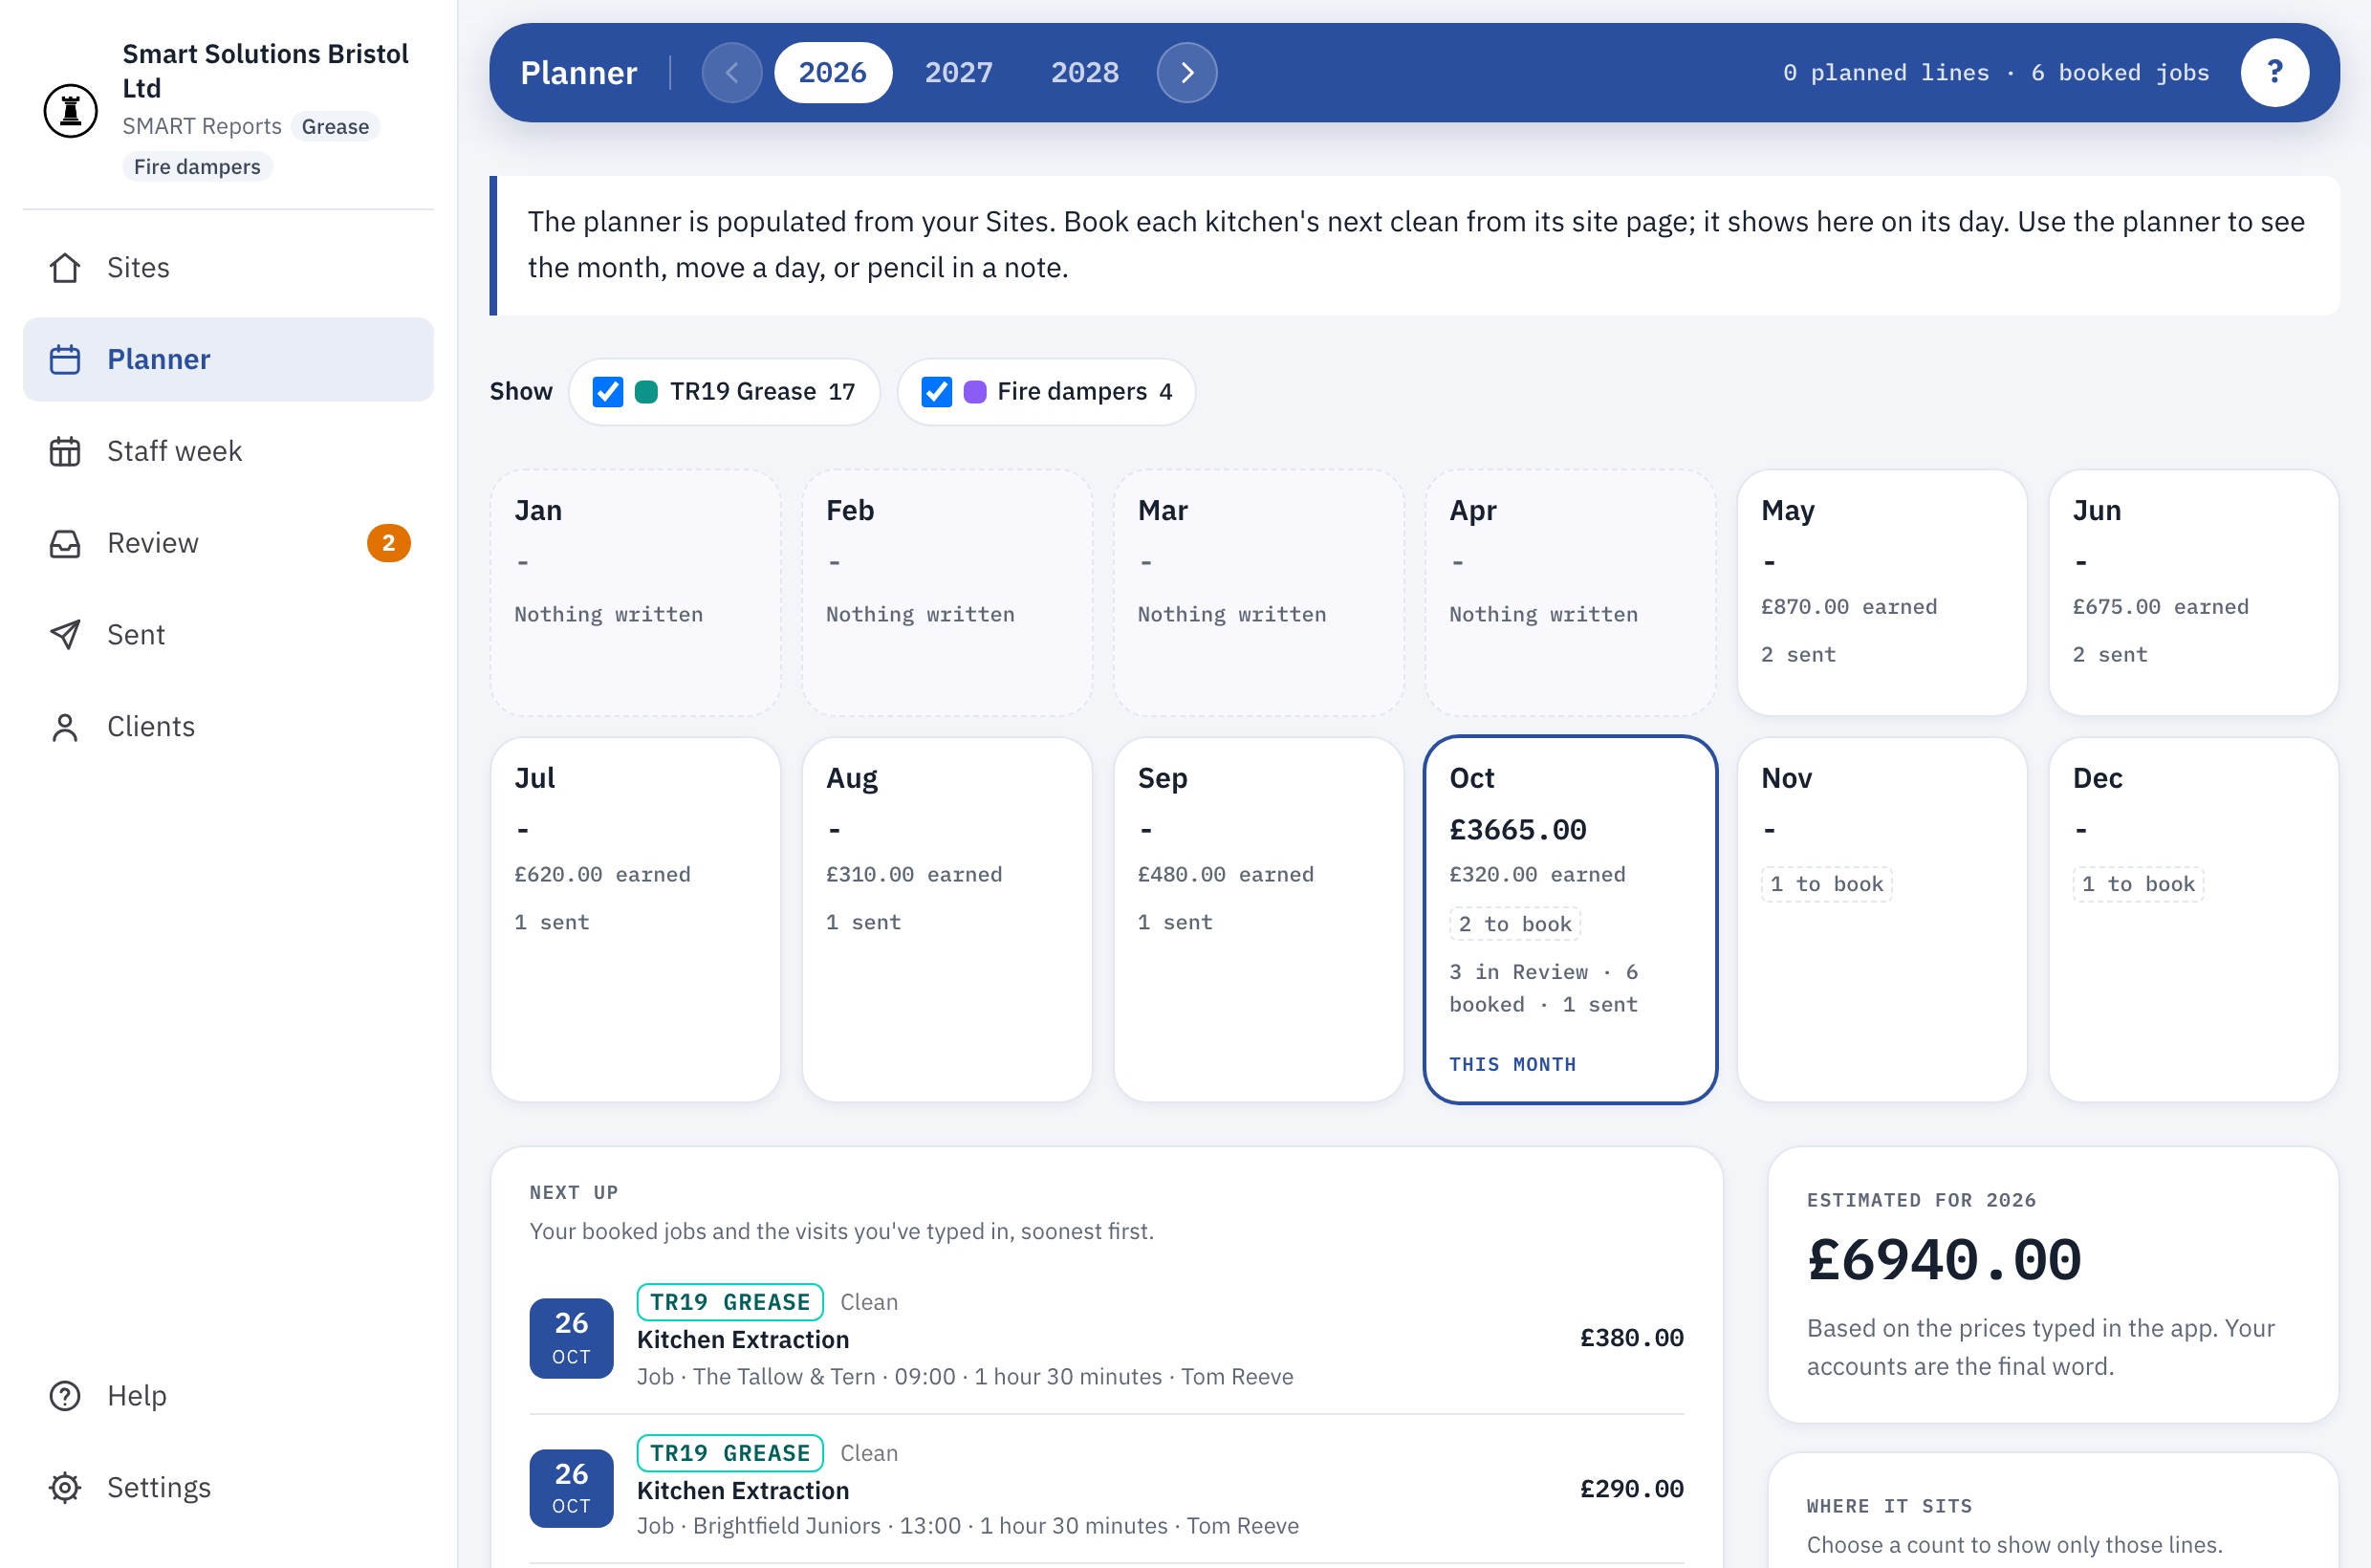Switch to the 2027 year tab
The width and height of the screenshot is (2371, 1568).
tap(959, 73)
